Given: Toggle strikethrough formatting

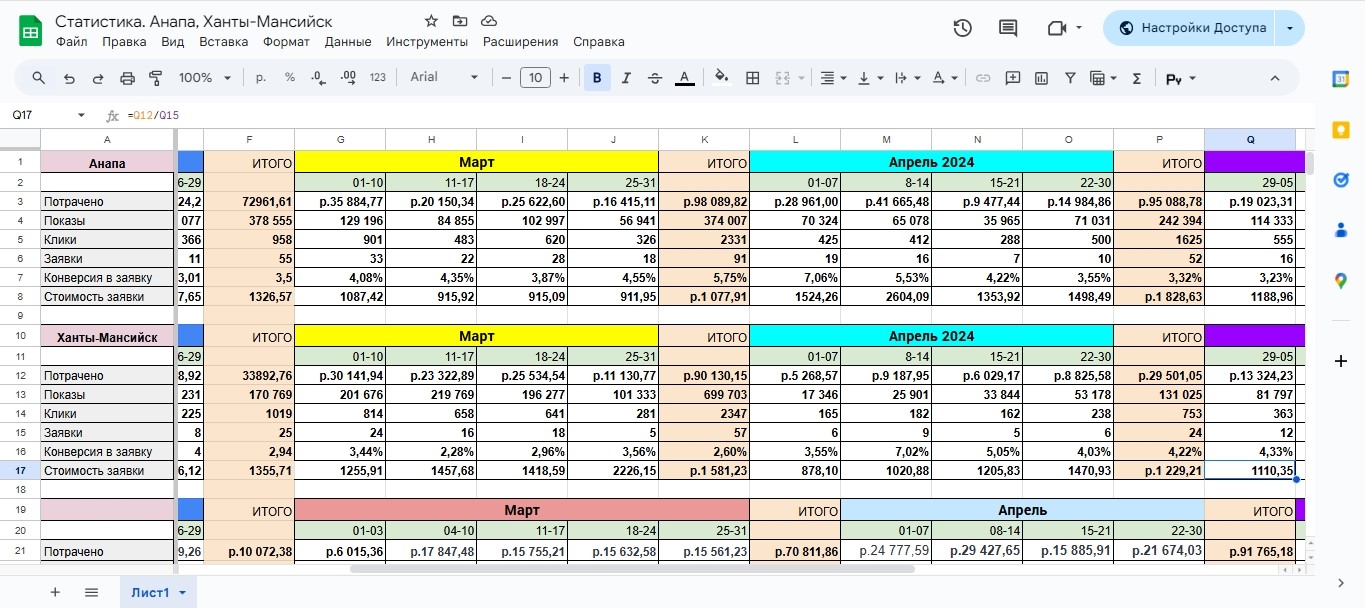Looking at the screenshot, I should click(655, 78).
